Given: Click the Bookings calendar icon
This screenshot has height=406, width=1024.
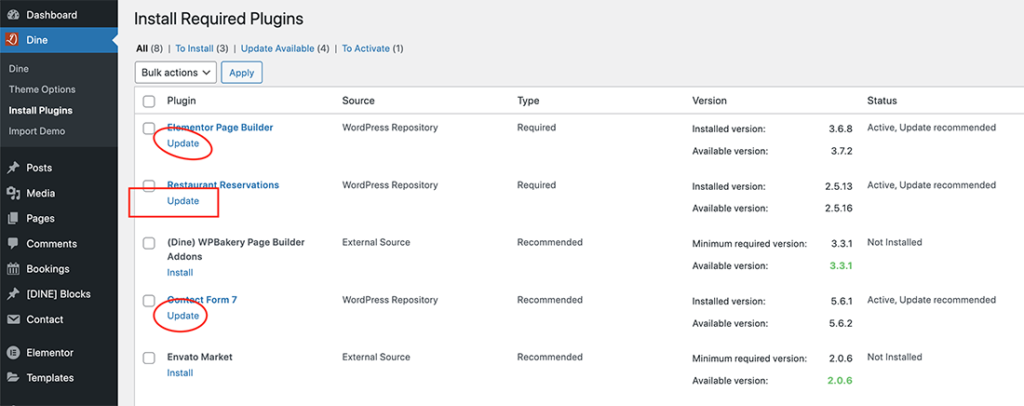Looking at the screenshot, I should (12, 269).
